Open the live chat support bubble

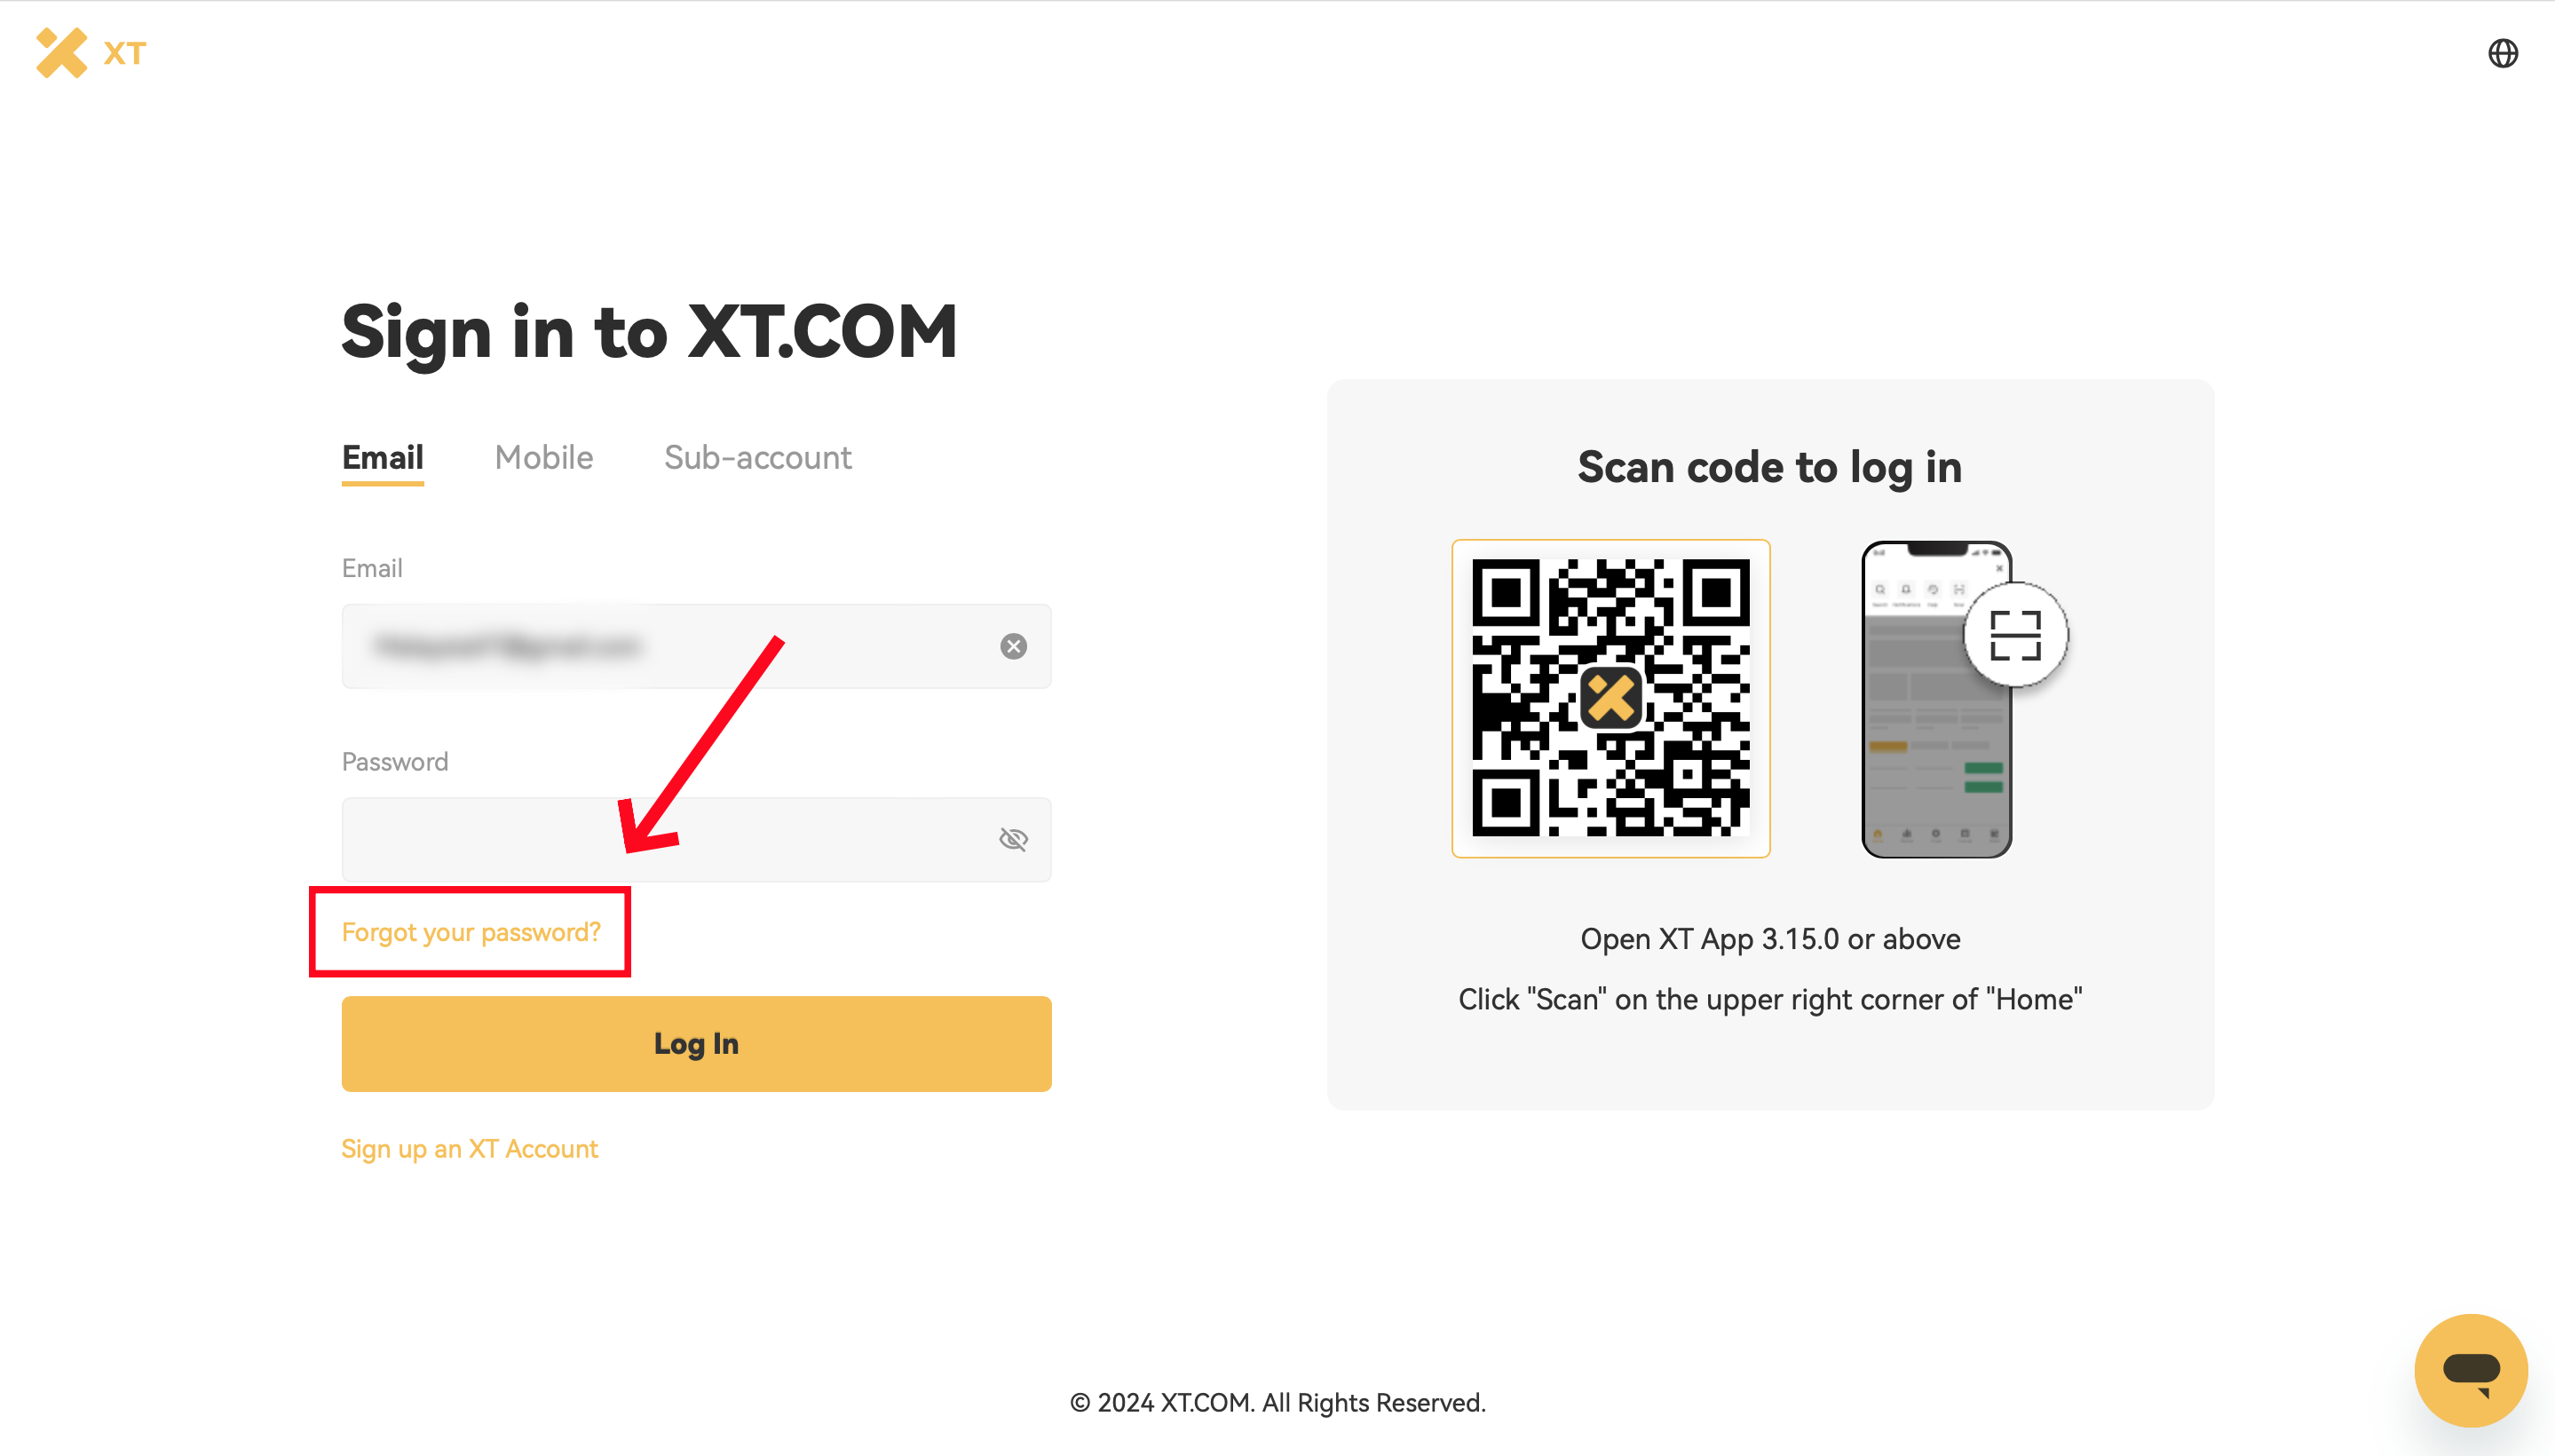tap(2470, 1369)
